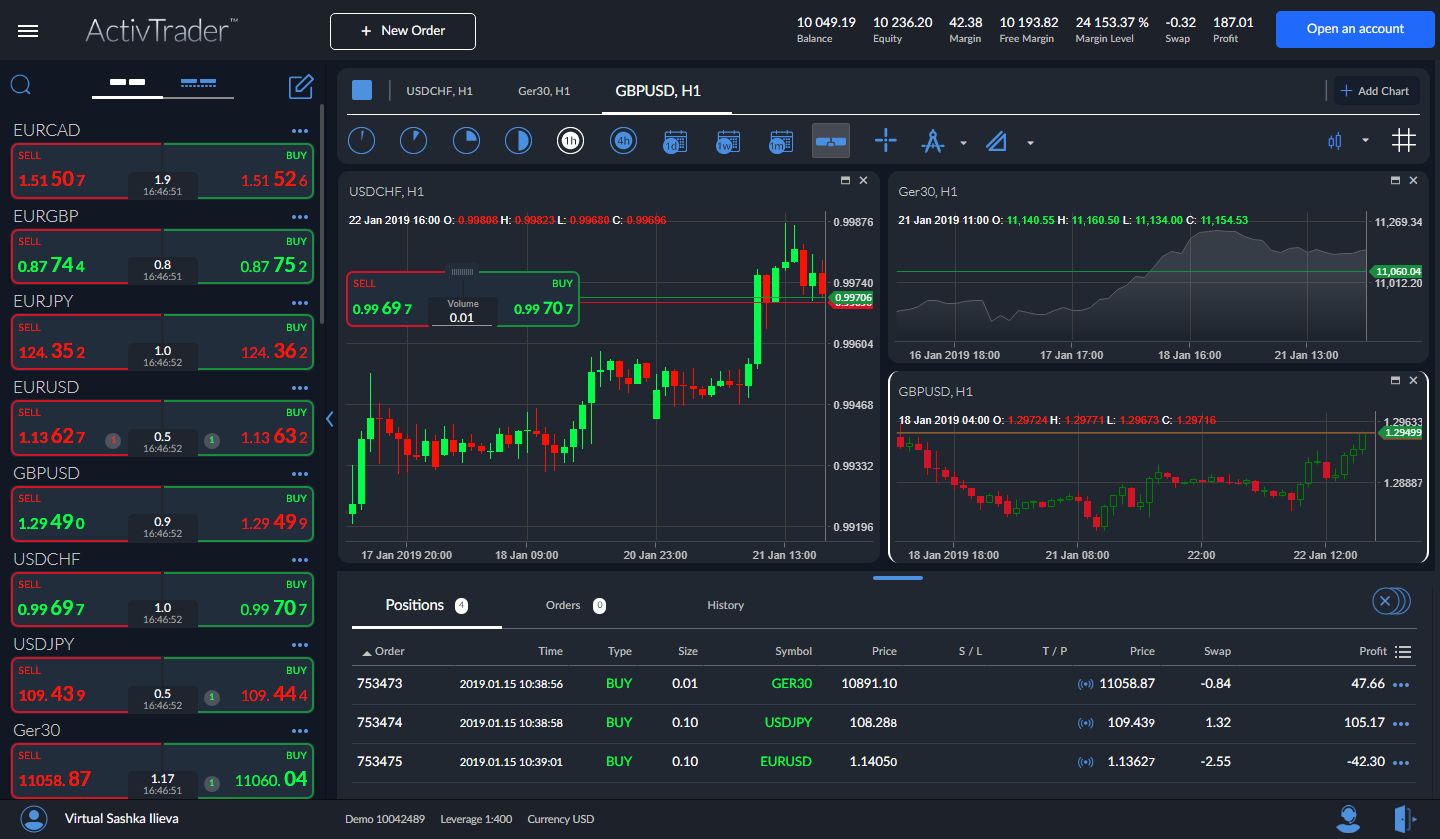This screenshot has height=839, width=1440.
Task: Click the candlestick chart type icon
Action: click(x=1334, y=141)
